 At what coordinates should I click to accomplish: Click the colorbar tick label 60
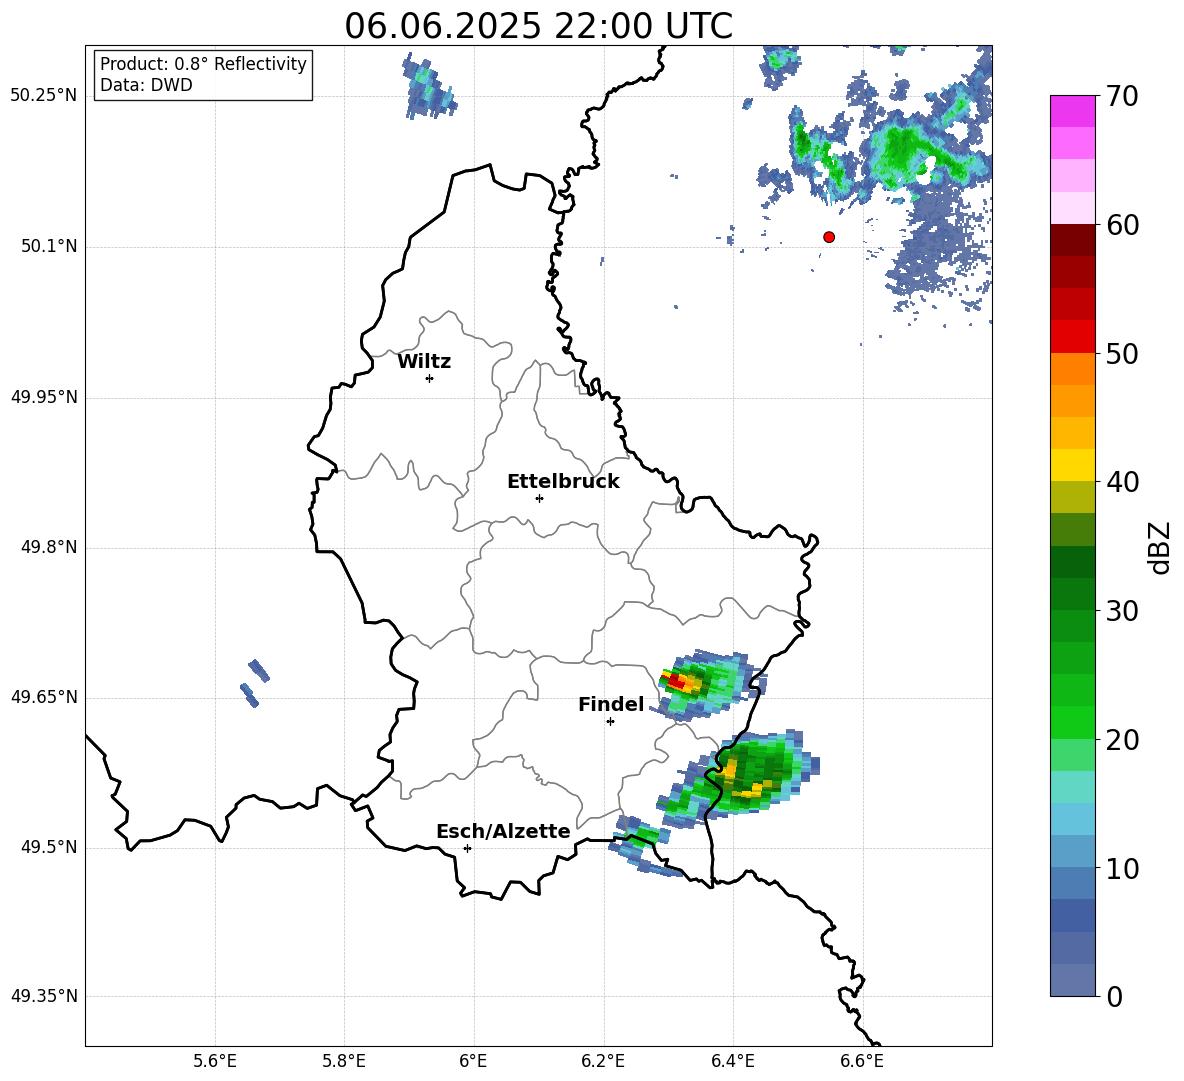(1122, 225)
